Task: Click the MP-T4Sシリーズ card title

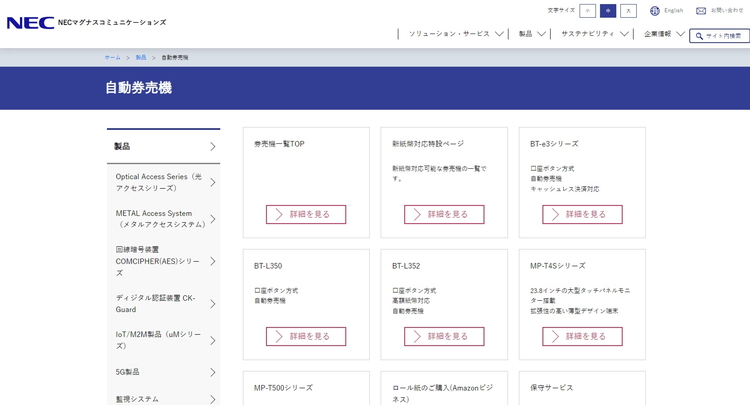Action: pos(557,266)
